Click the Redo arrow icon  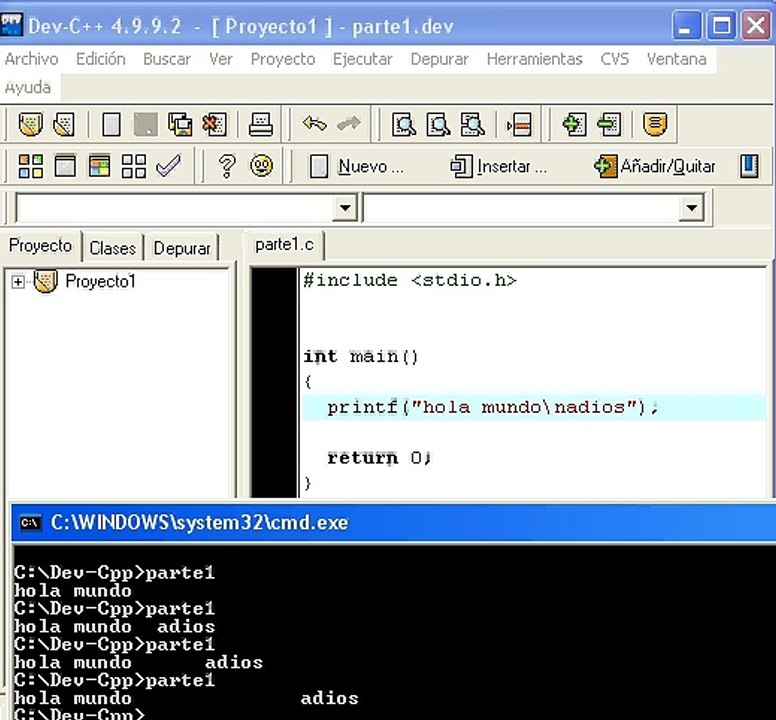coord(349,123)
